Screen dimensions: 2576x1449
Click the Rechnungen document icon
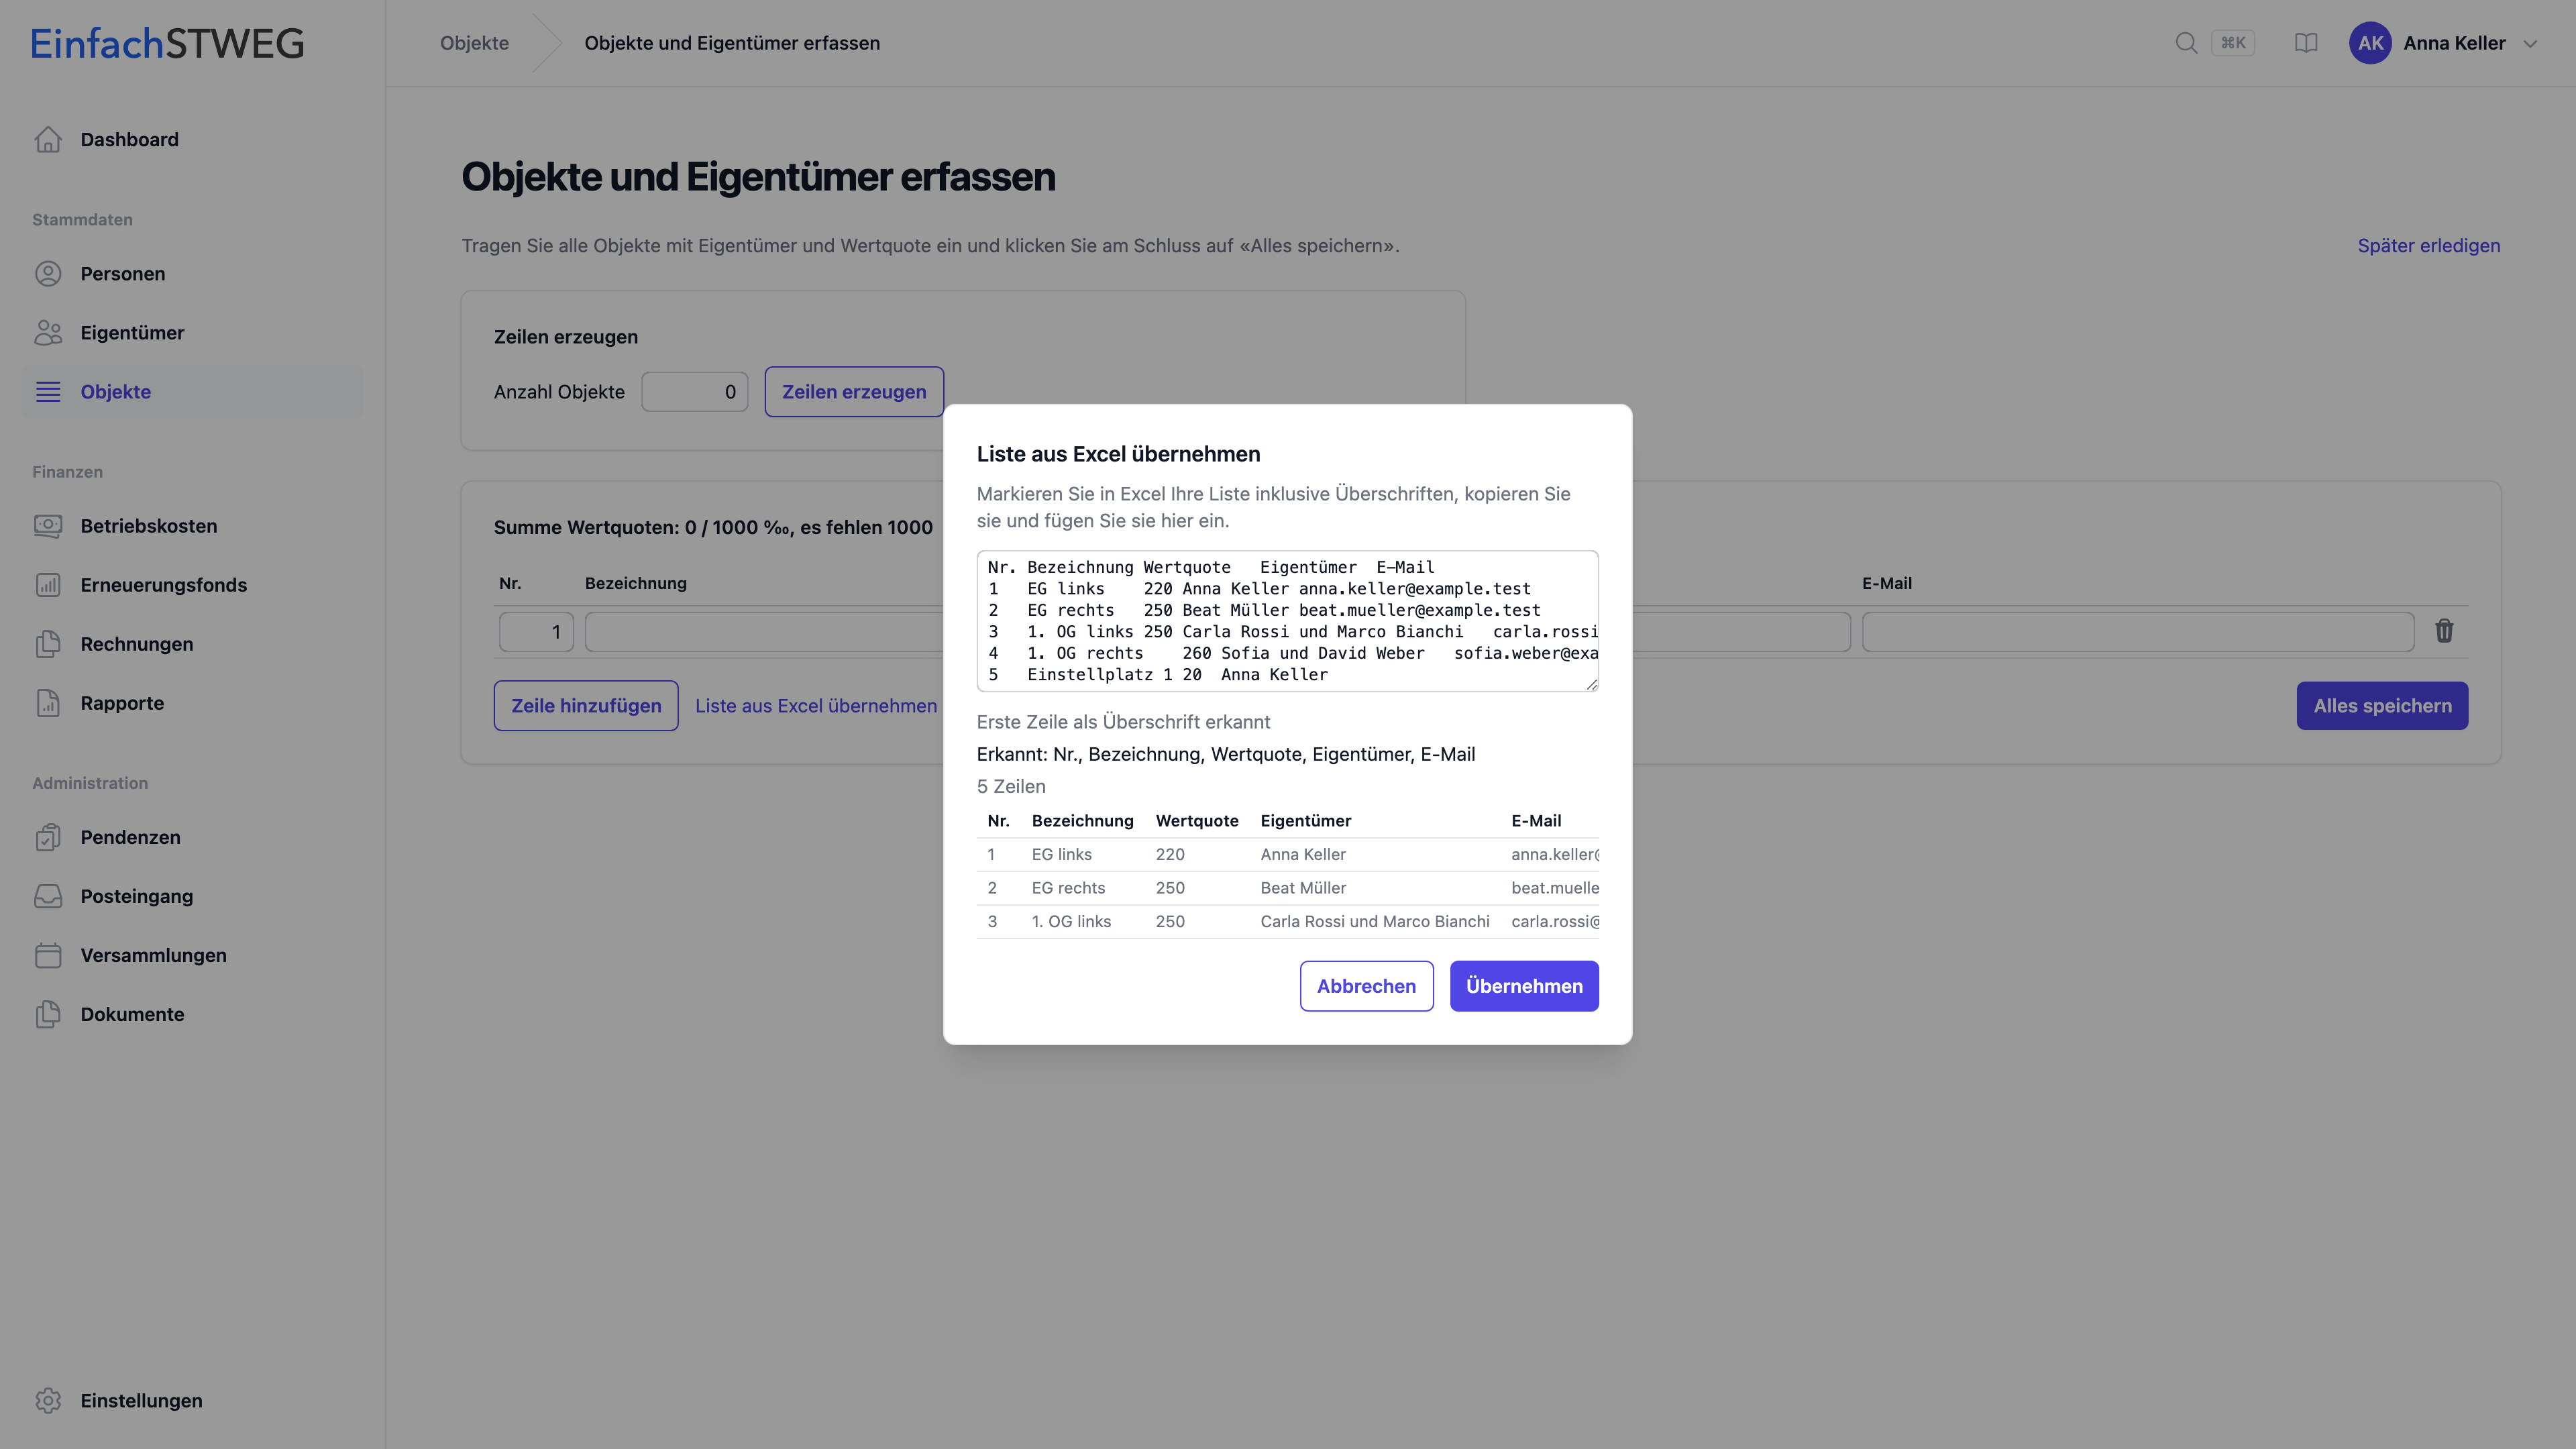point(48,644)
